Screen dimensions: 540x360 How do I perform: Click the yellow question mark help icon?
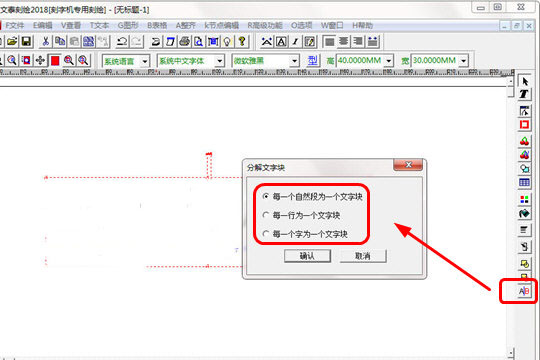[x=242, y=42]
